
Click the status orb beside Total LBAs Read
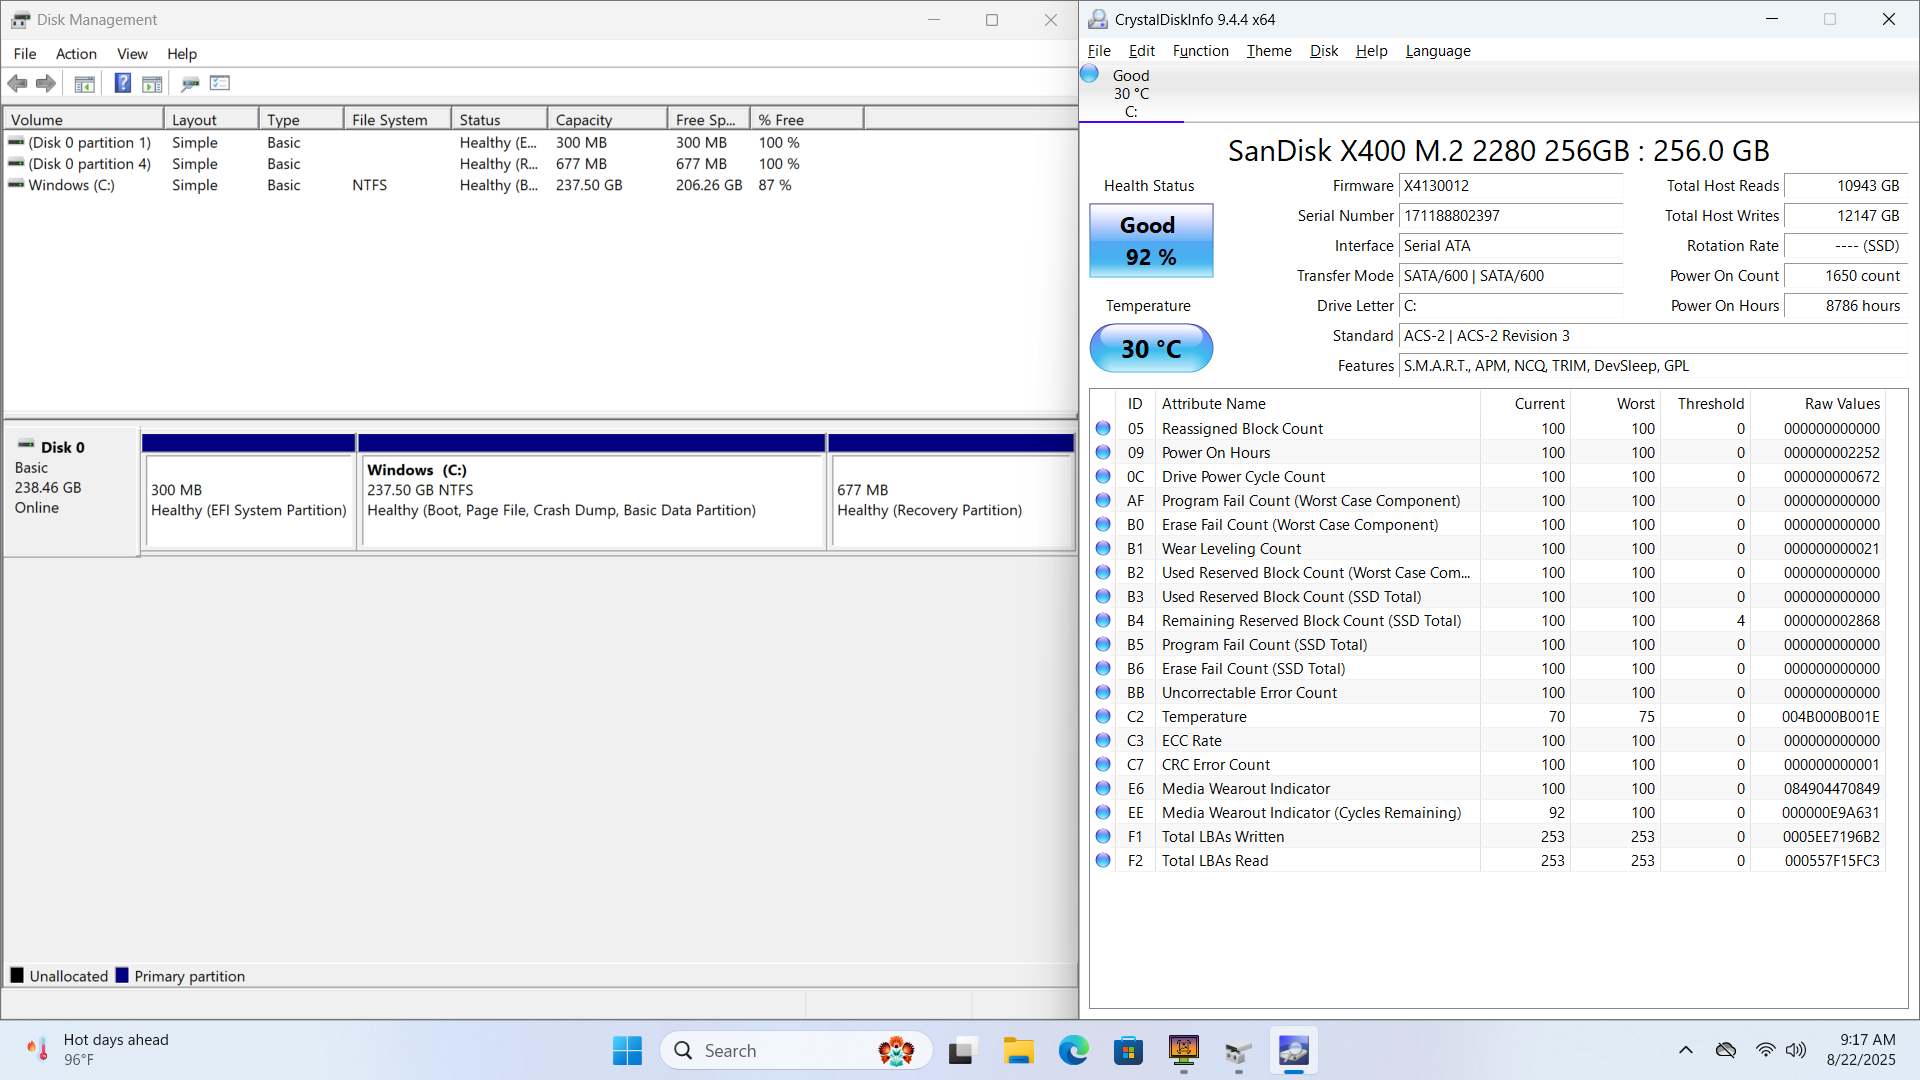coord(1103,860)
